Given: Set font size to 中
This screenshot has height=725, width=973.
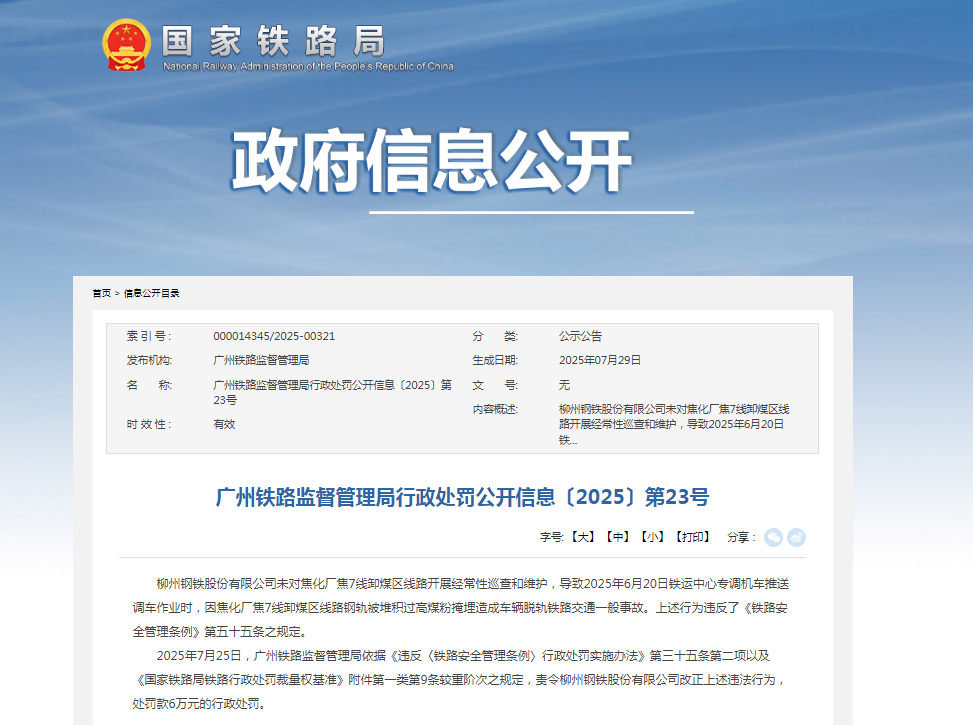Looking at the screenshot, I should point(617,537).
